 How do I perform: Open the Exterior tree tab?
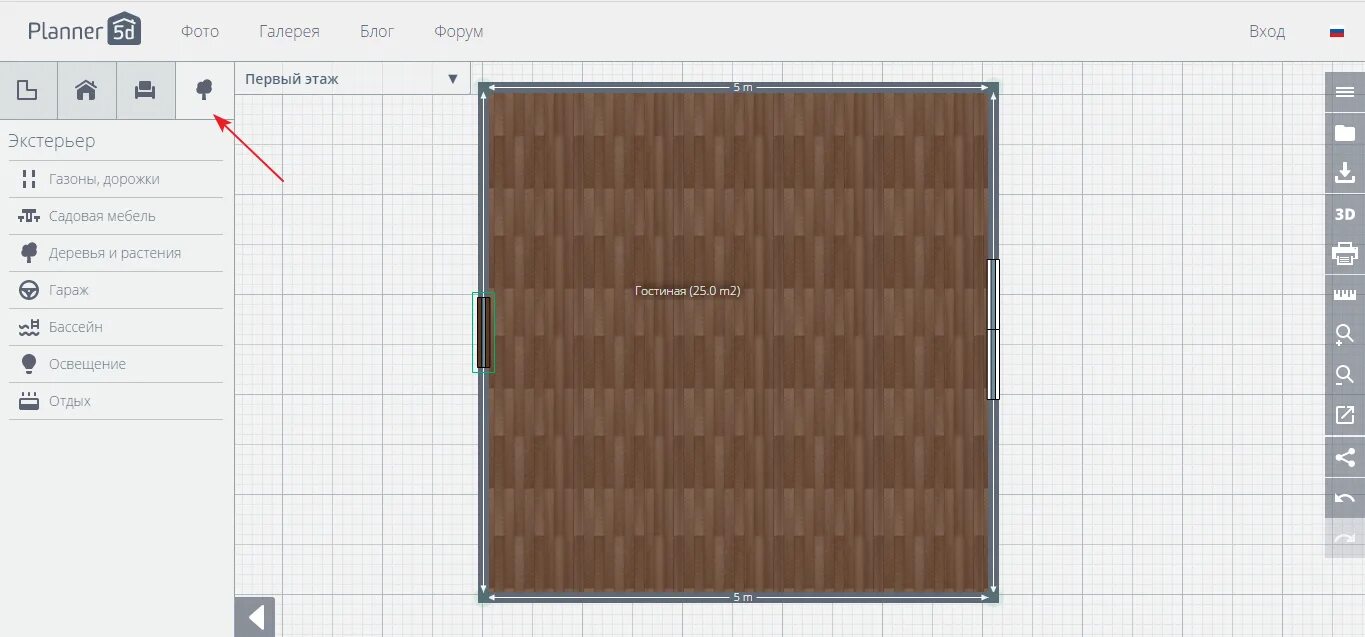(x=204, y=90)
